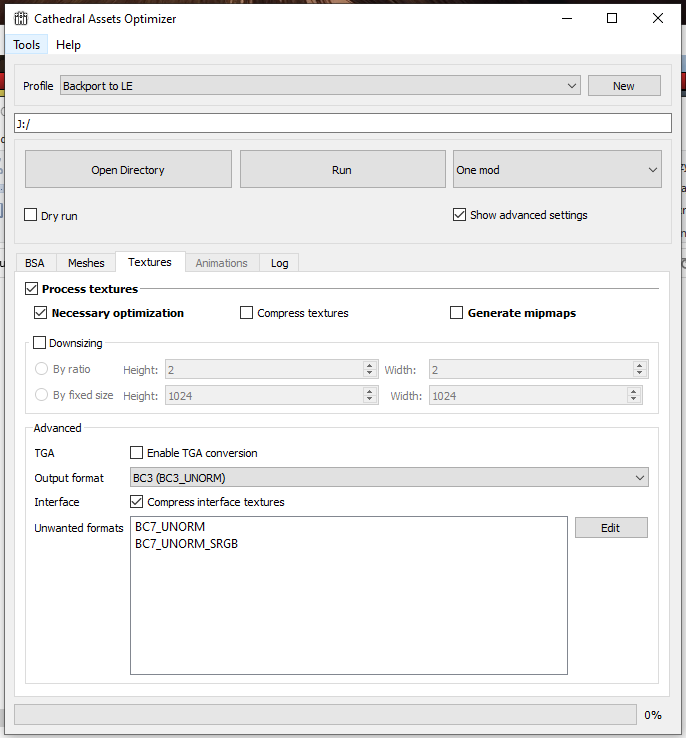Click the directory path field showing J:/
The height and width of the screenshot is (738, 686).
click(343, 123)
